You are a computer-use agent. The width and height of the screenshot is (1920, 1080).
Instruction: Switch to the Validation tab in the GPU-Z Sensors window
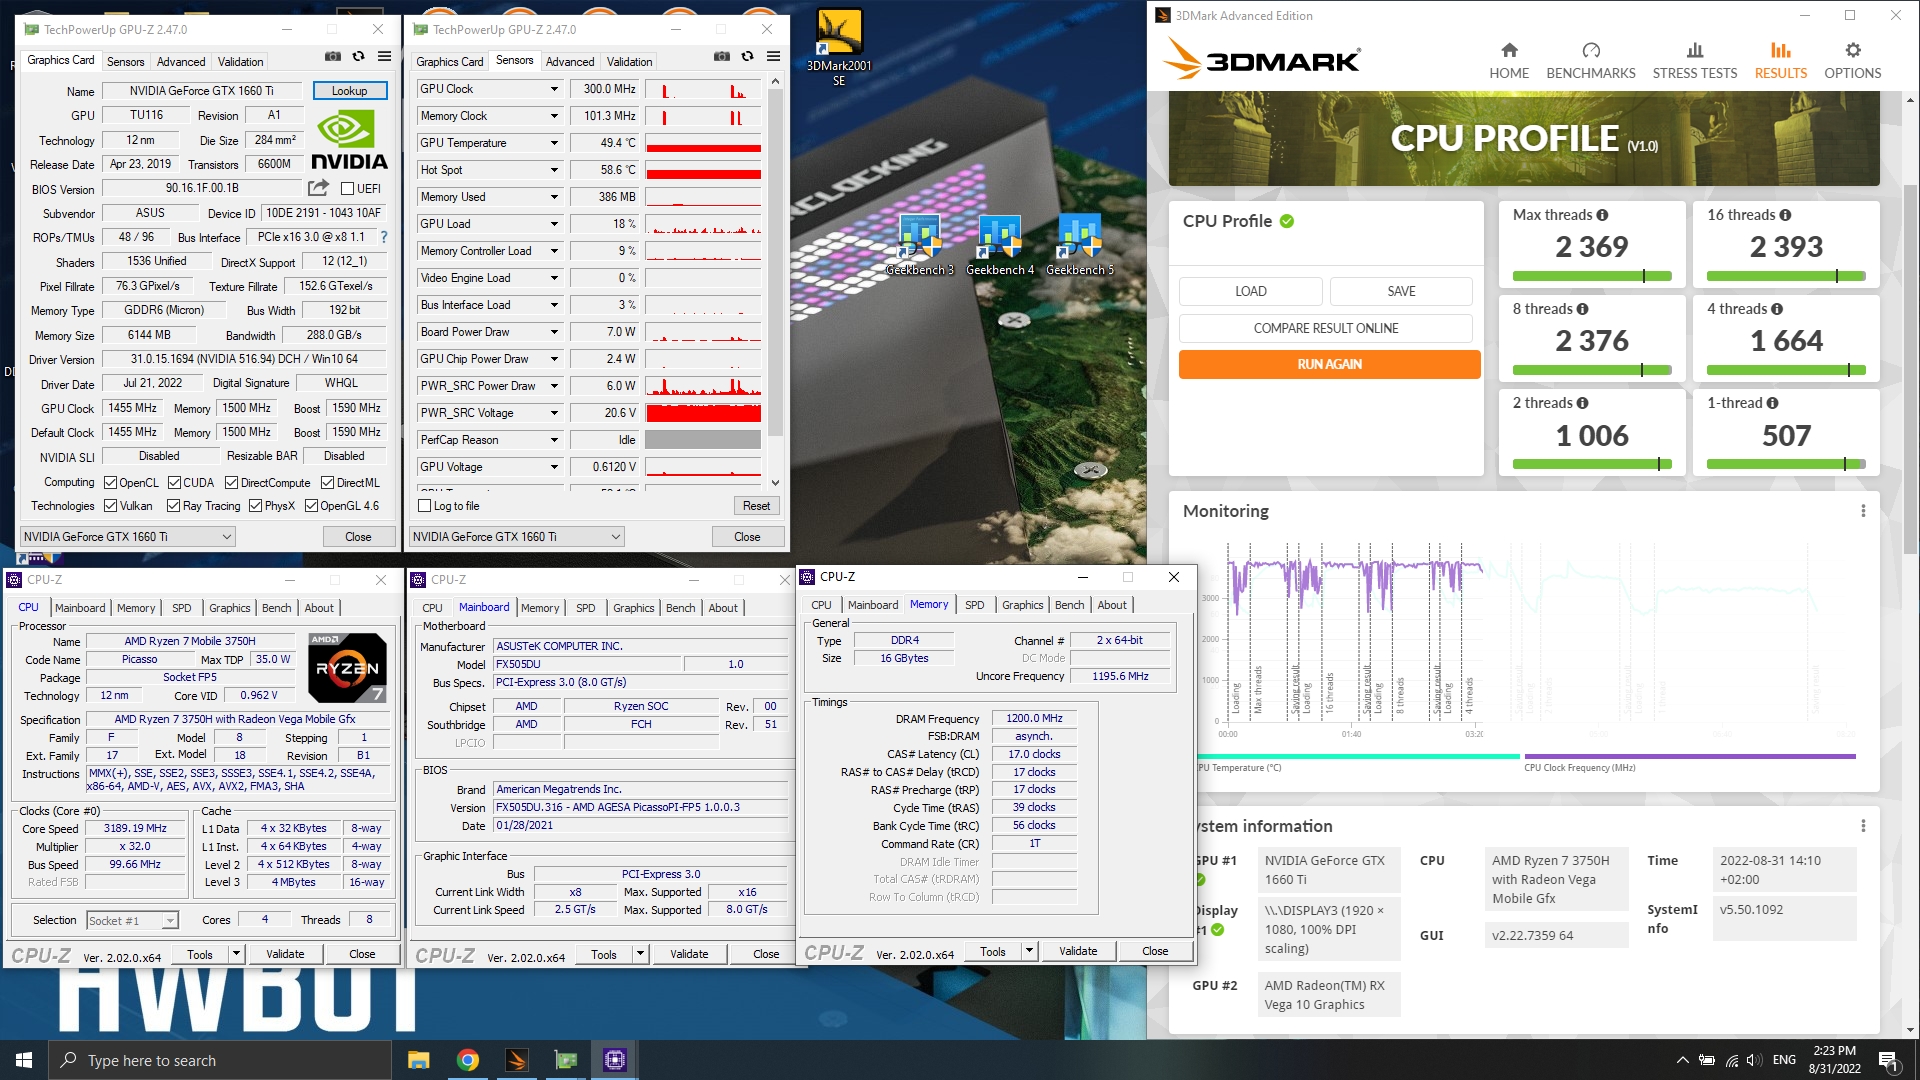click(x=629, y=62)
